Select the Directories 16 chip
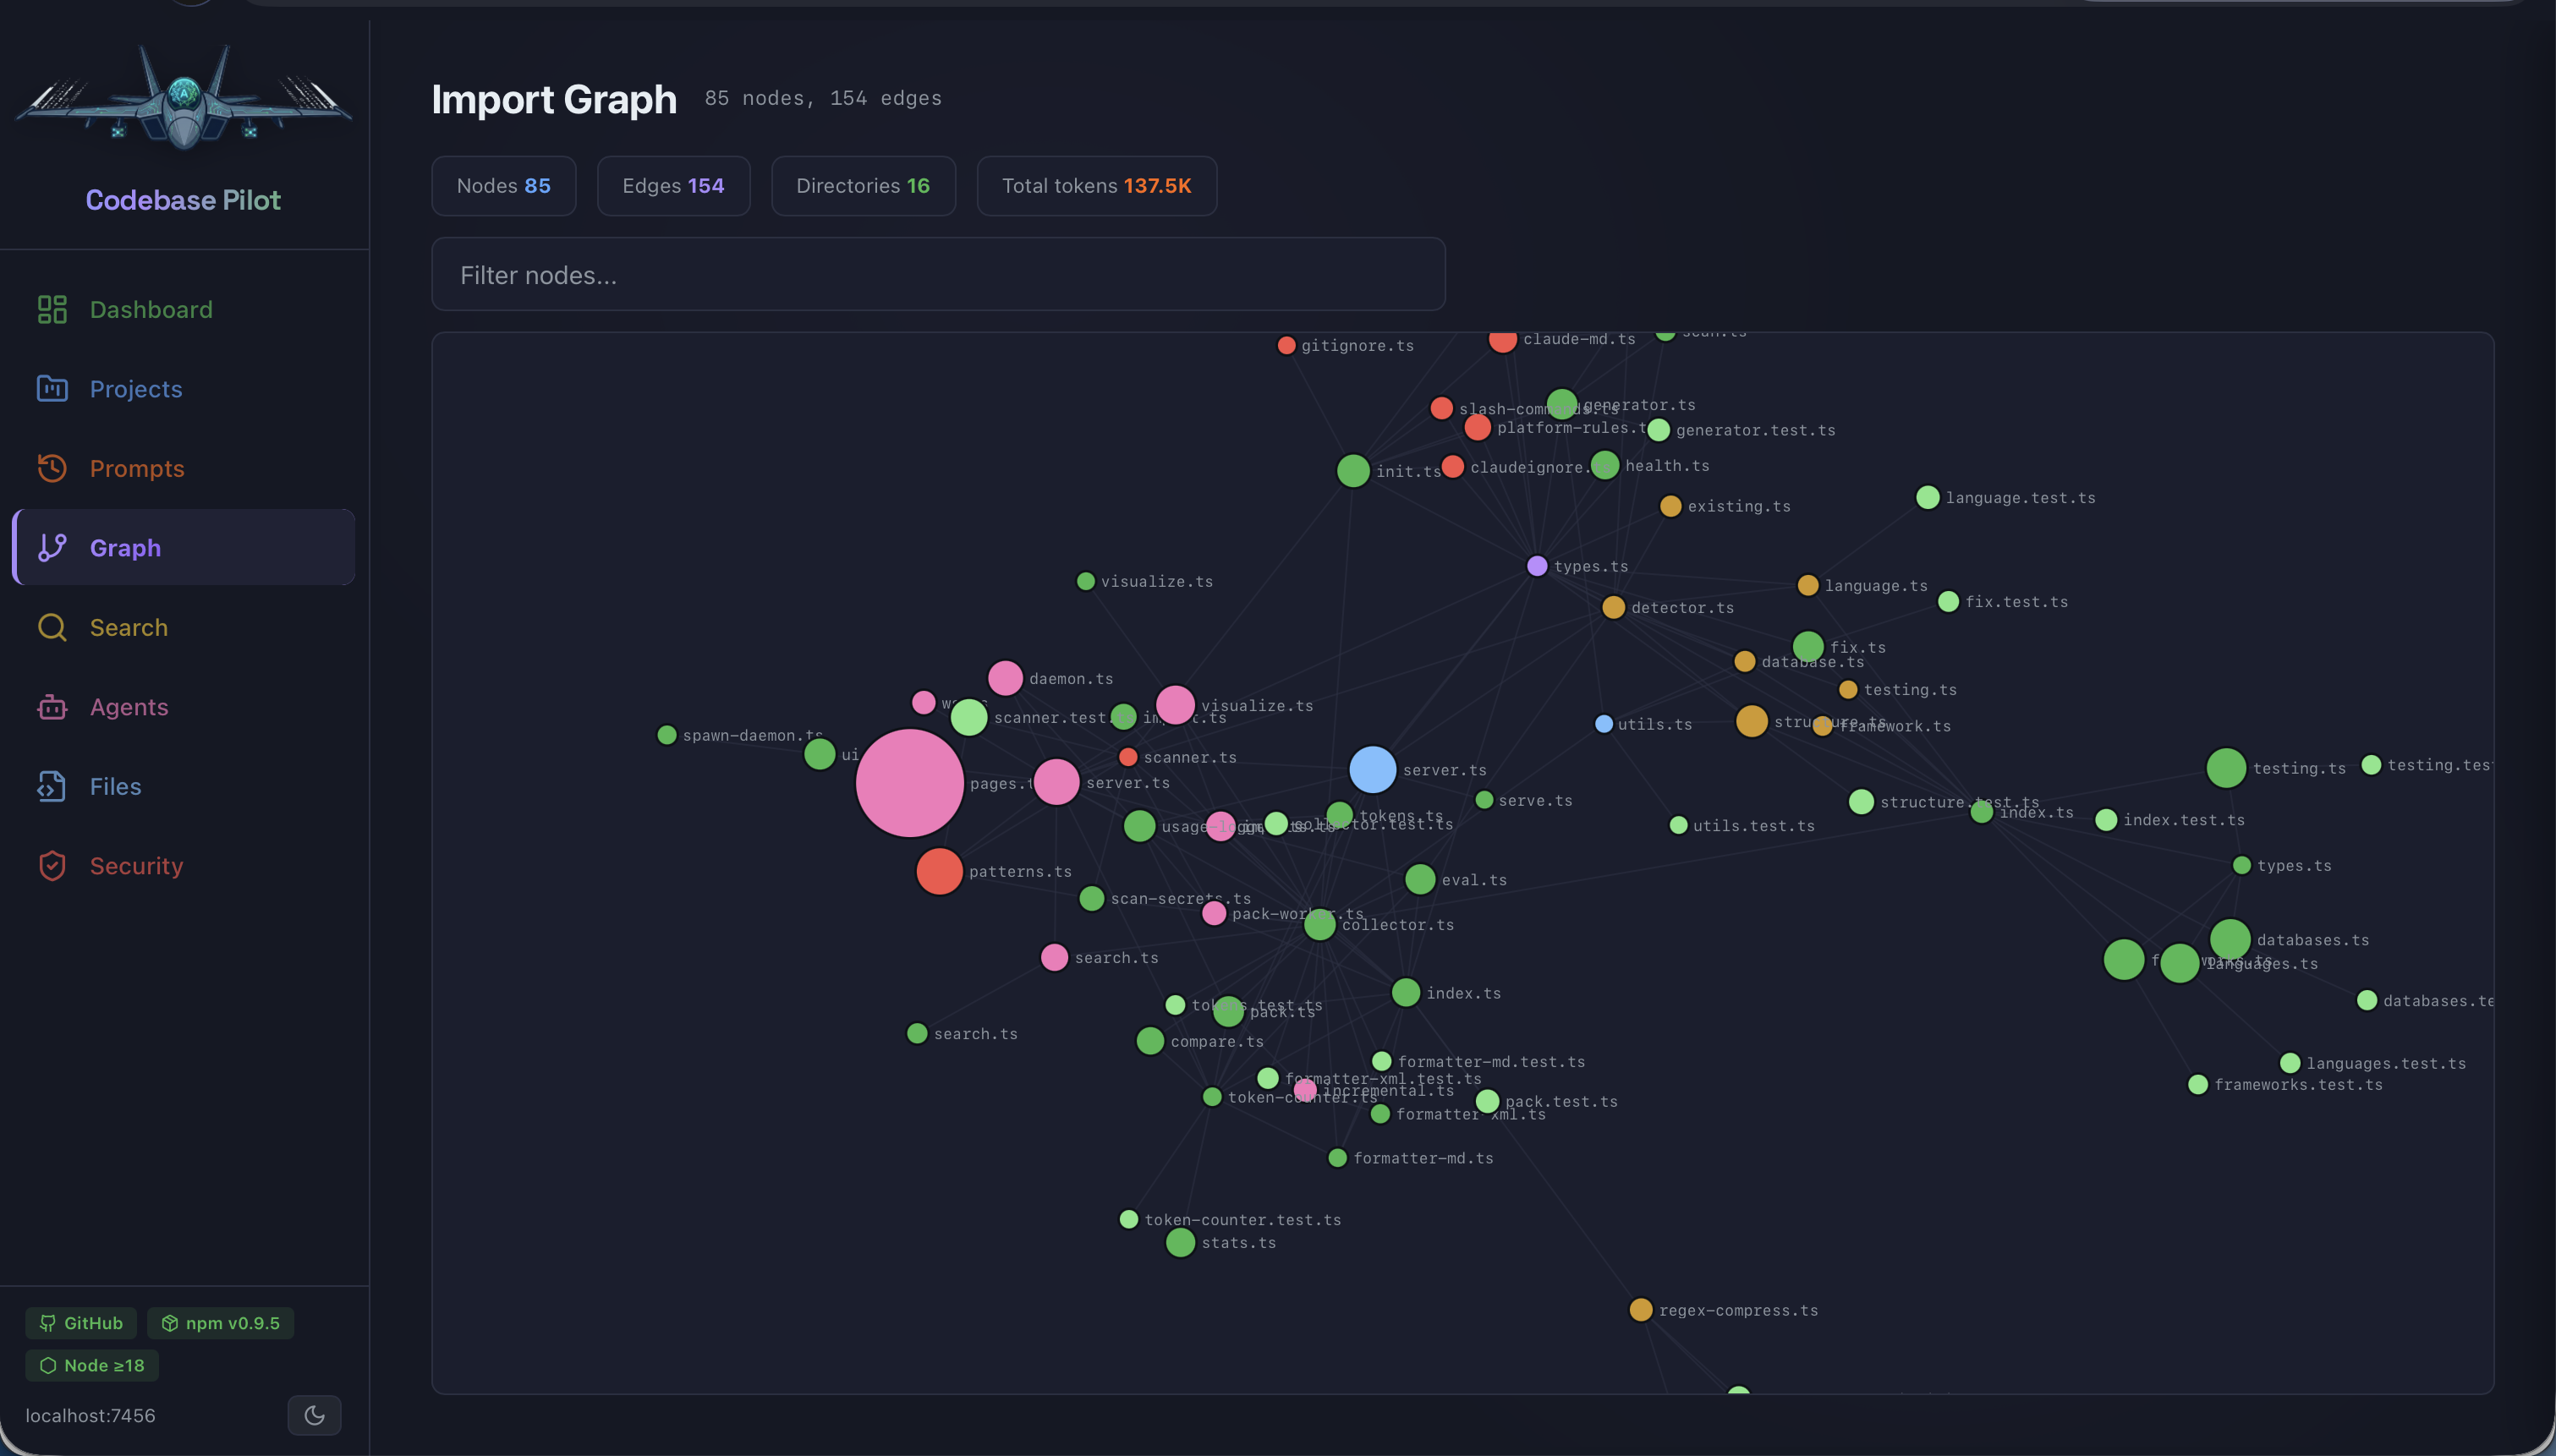The width and height of the screenshot is (2556, 1456). (x=863, y=185)
